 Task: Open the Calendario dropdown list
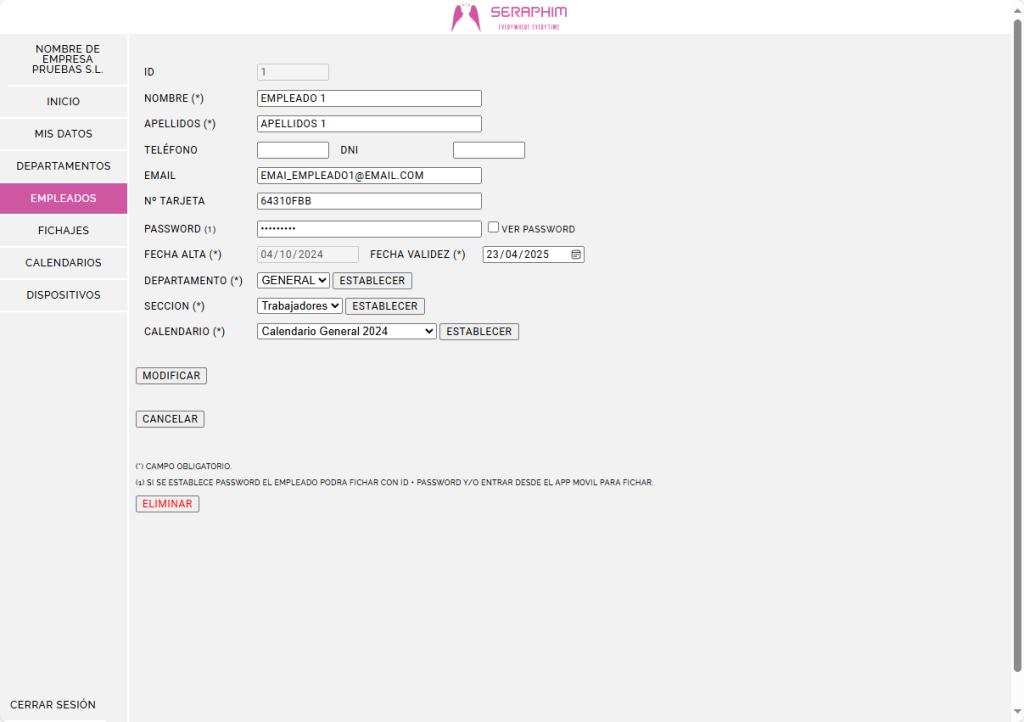click(x=346, y=331)
